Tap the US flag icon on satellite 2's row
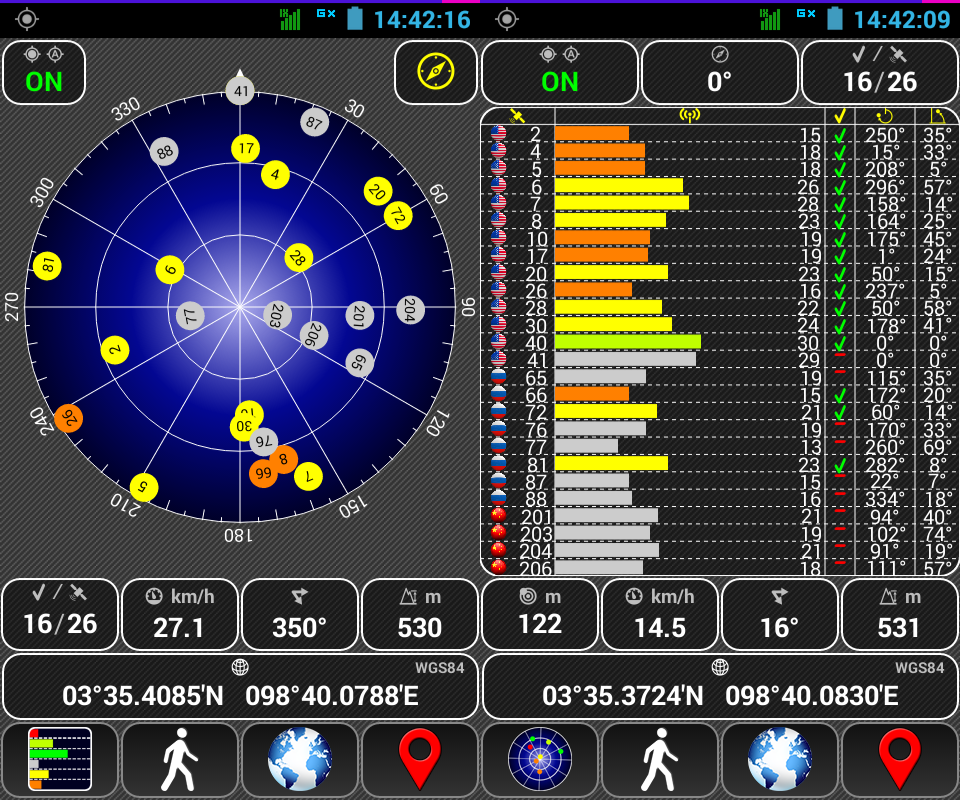Screen dimensions: 960x800 [496, 131]
